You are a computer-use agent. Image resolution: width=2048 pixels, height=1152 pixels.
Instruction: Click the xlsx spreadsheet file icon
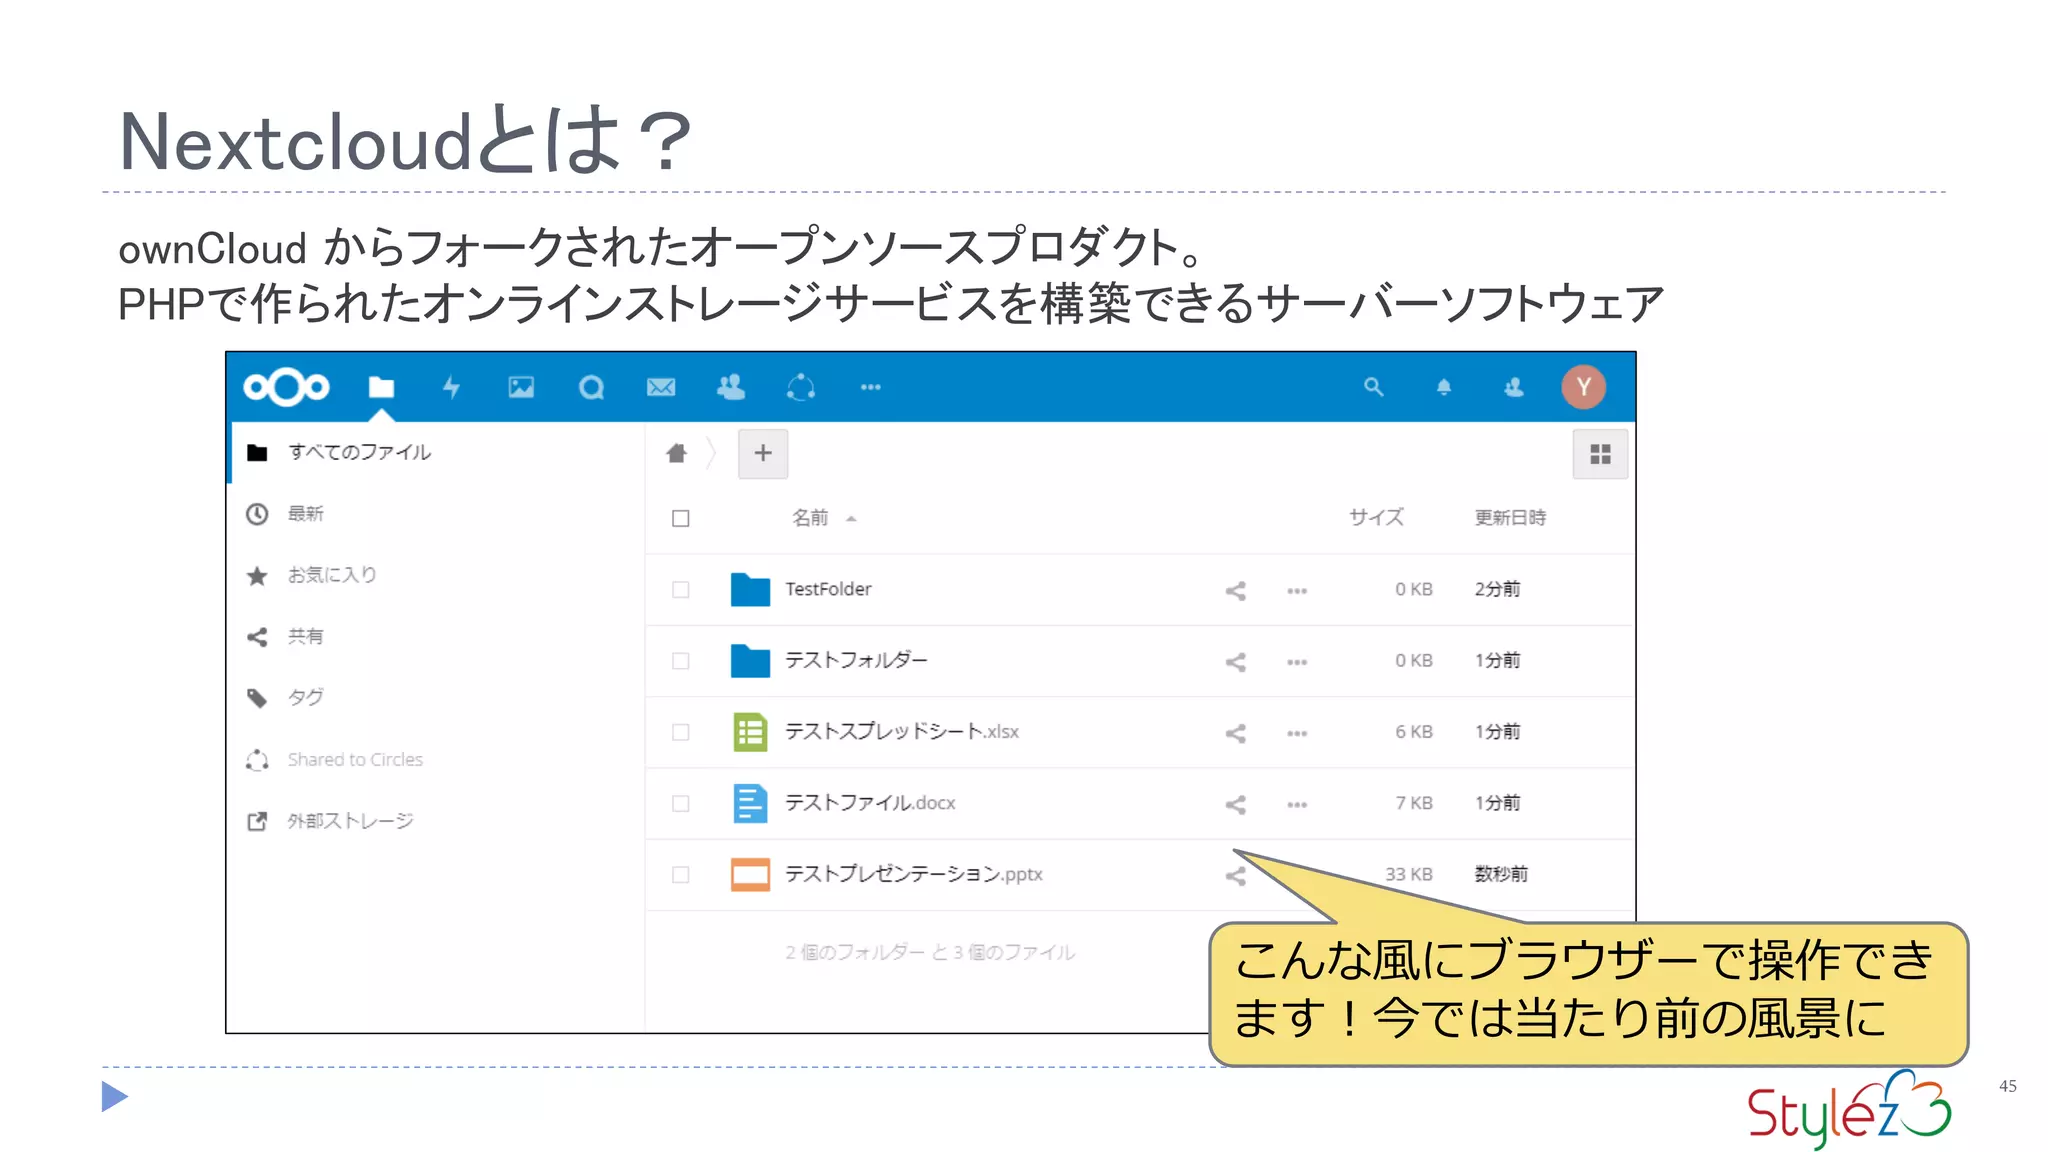[x=750, y=732]
